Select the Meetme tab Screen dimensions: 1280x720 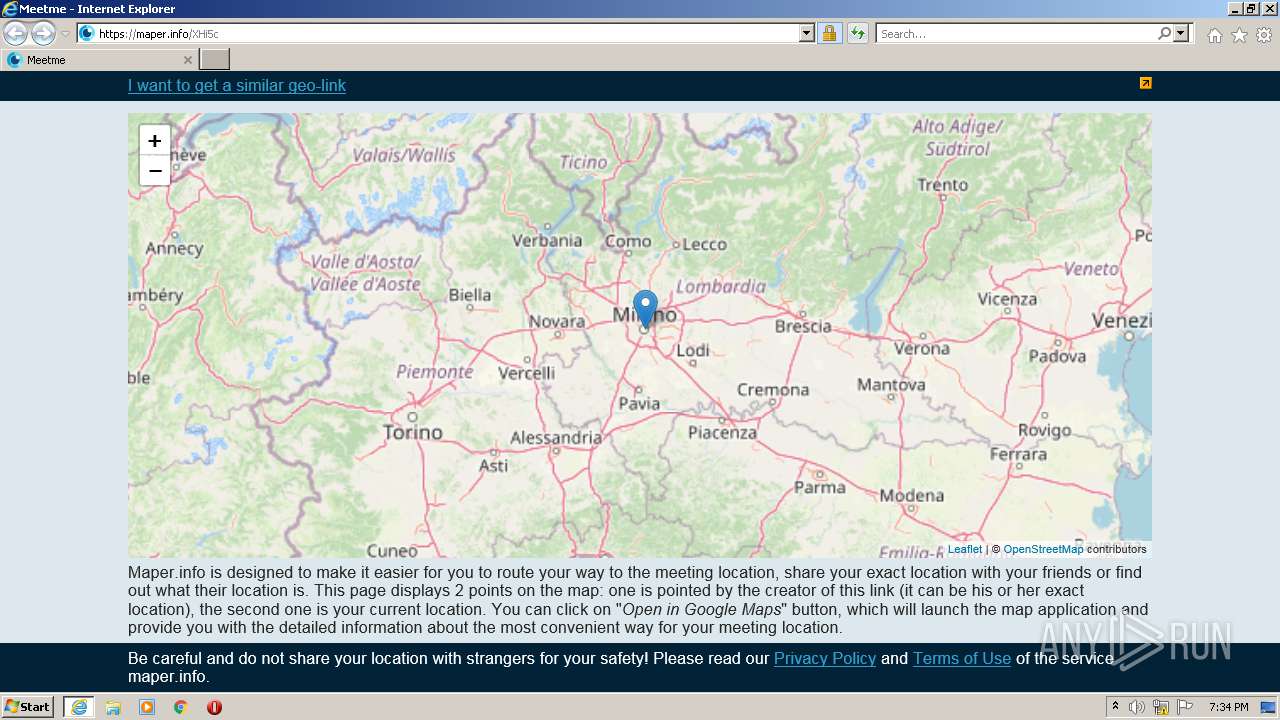[x=100, y=60]
